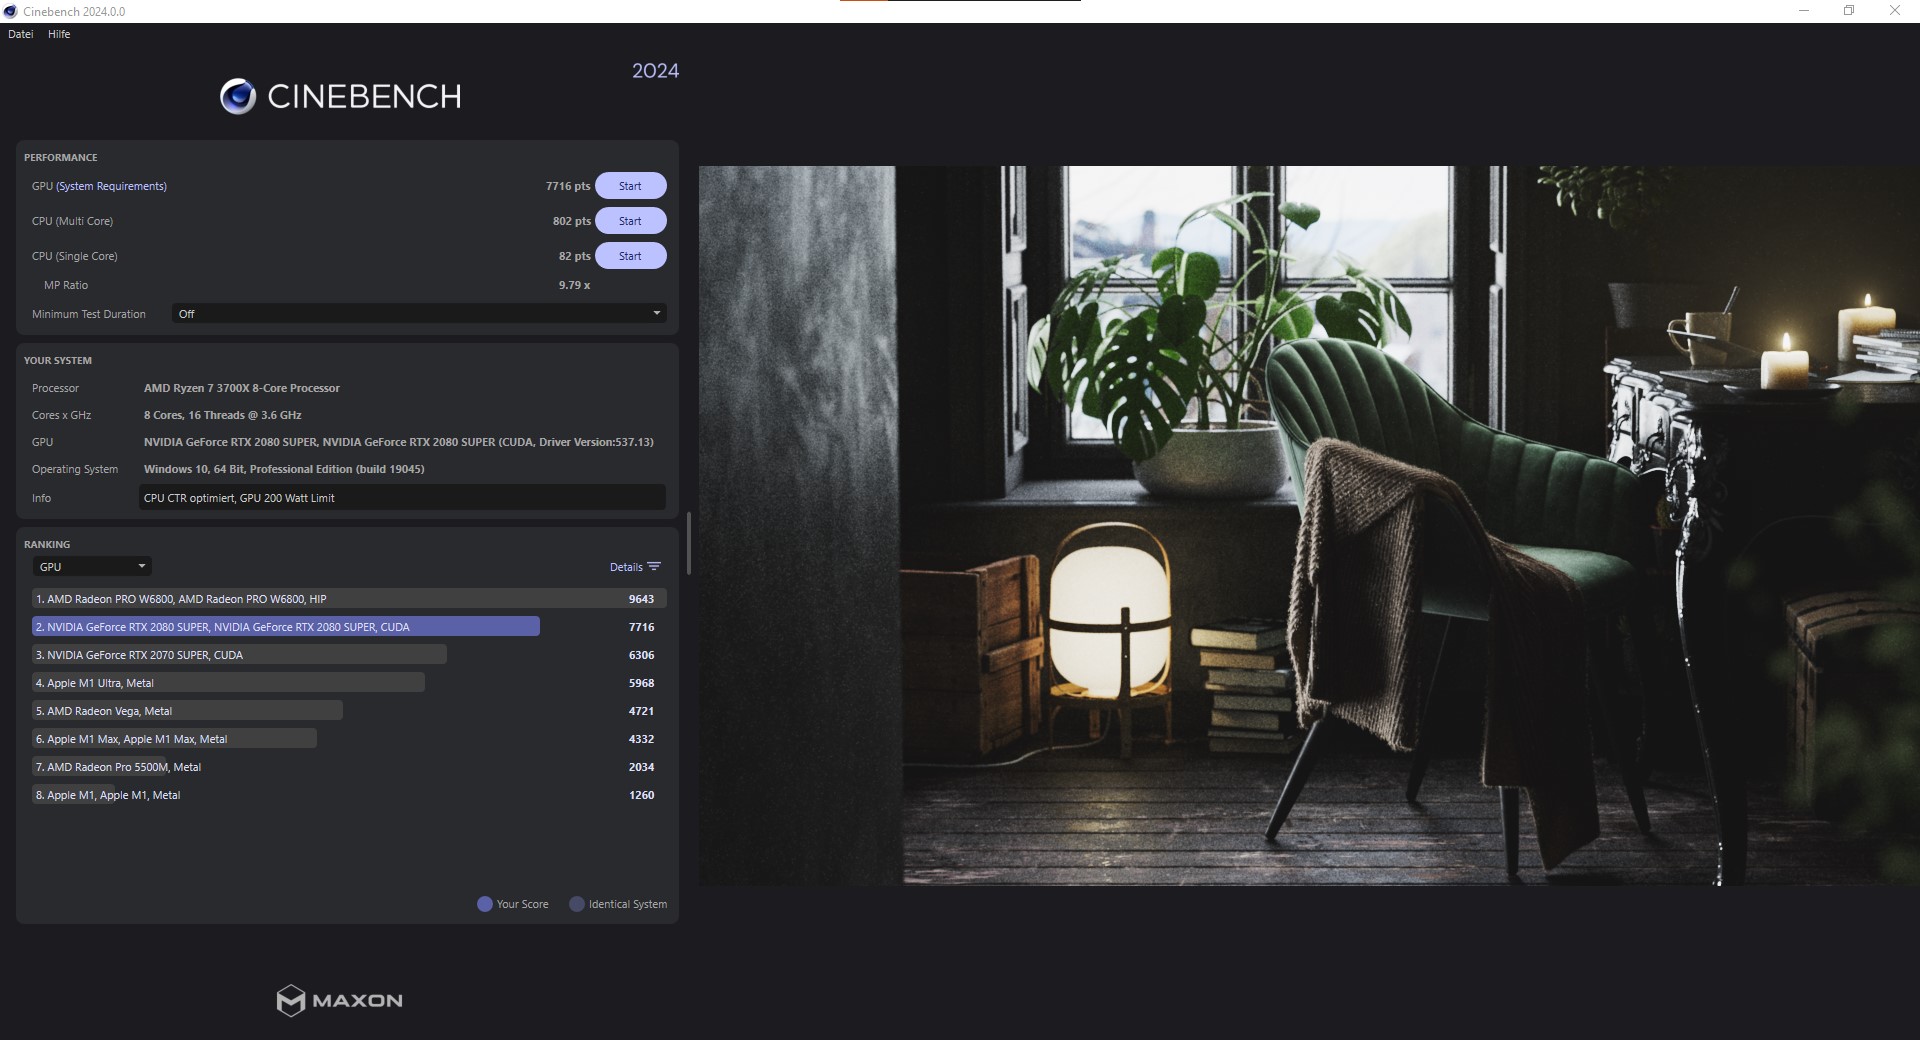Screen dimensions: 1920x1040
Task: Start the CPU Single Core benchmark
Action: (630, 255)
